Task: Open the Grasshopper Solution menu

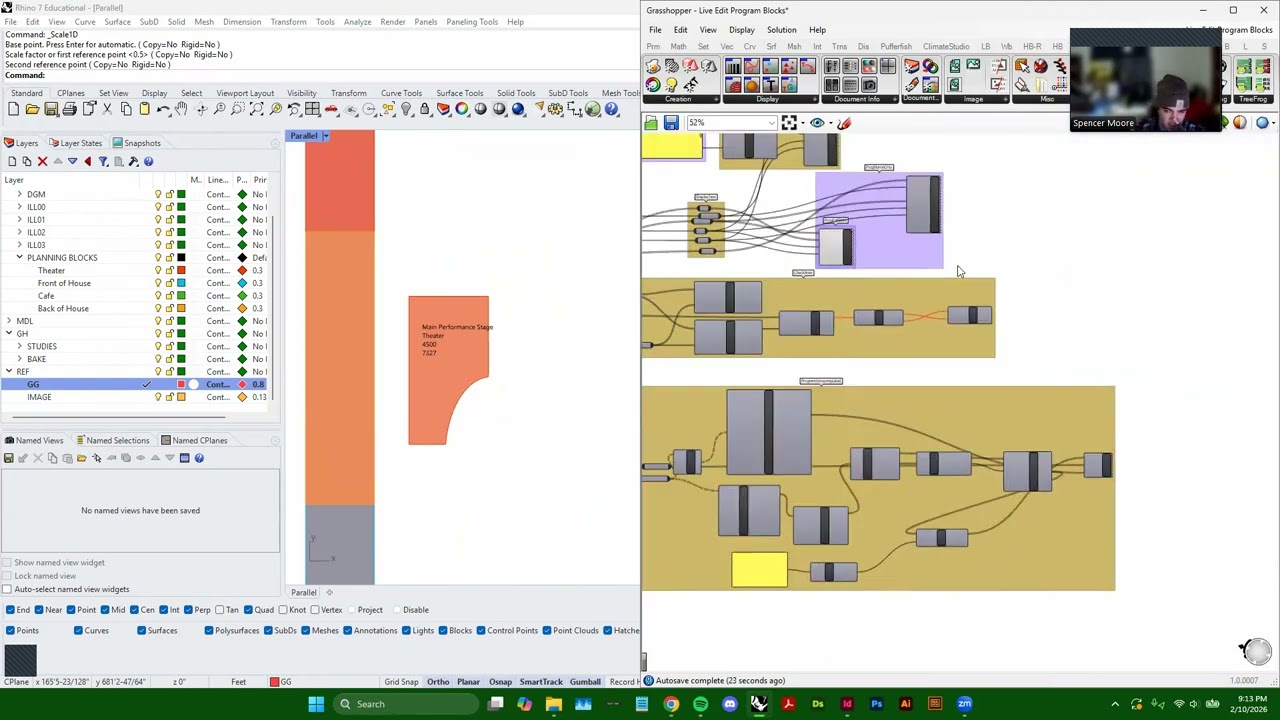Action: (x=781, y=30)
